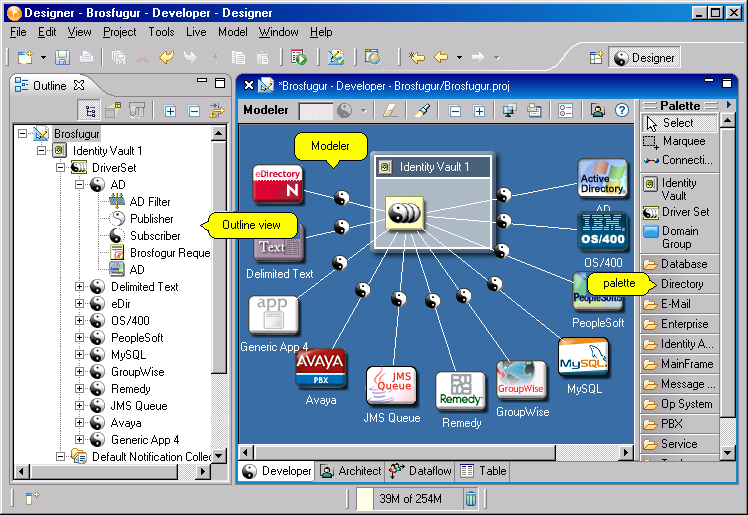
Task: Select the driver set icon inside Identity Vault 1
Action: point(405,213)
